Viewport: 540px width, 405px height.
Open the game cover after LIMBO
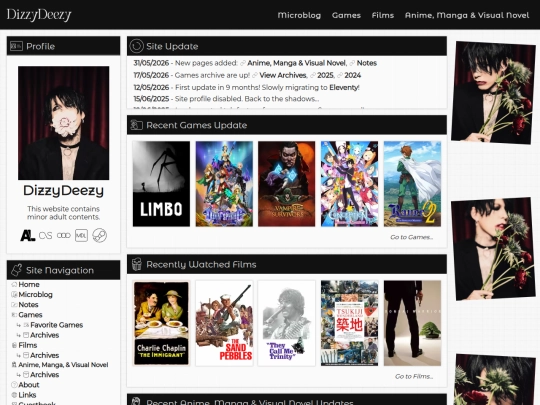[x=224, y=184]
